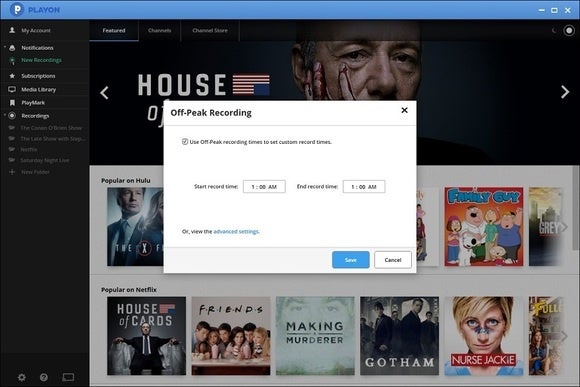Switch to the Channel Store tab

[210, 30]
